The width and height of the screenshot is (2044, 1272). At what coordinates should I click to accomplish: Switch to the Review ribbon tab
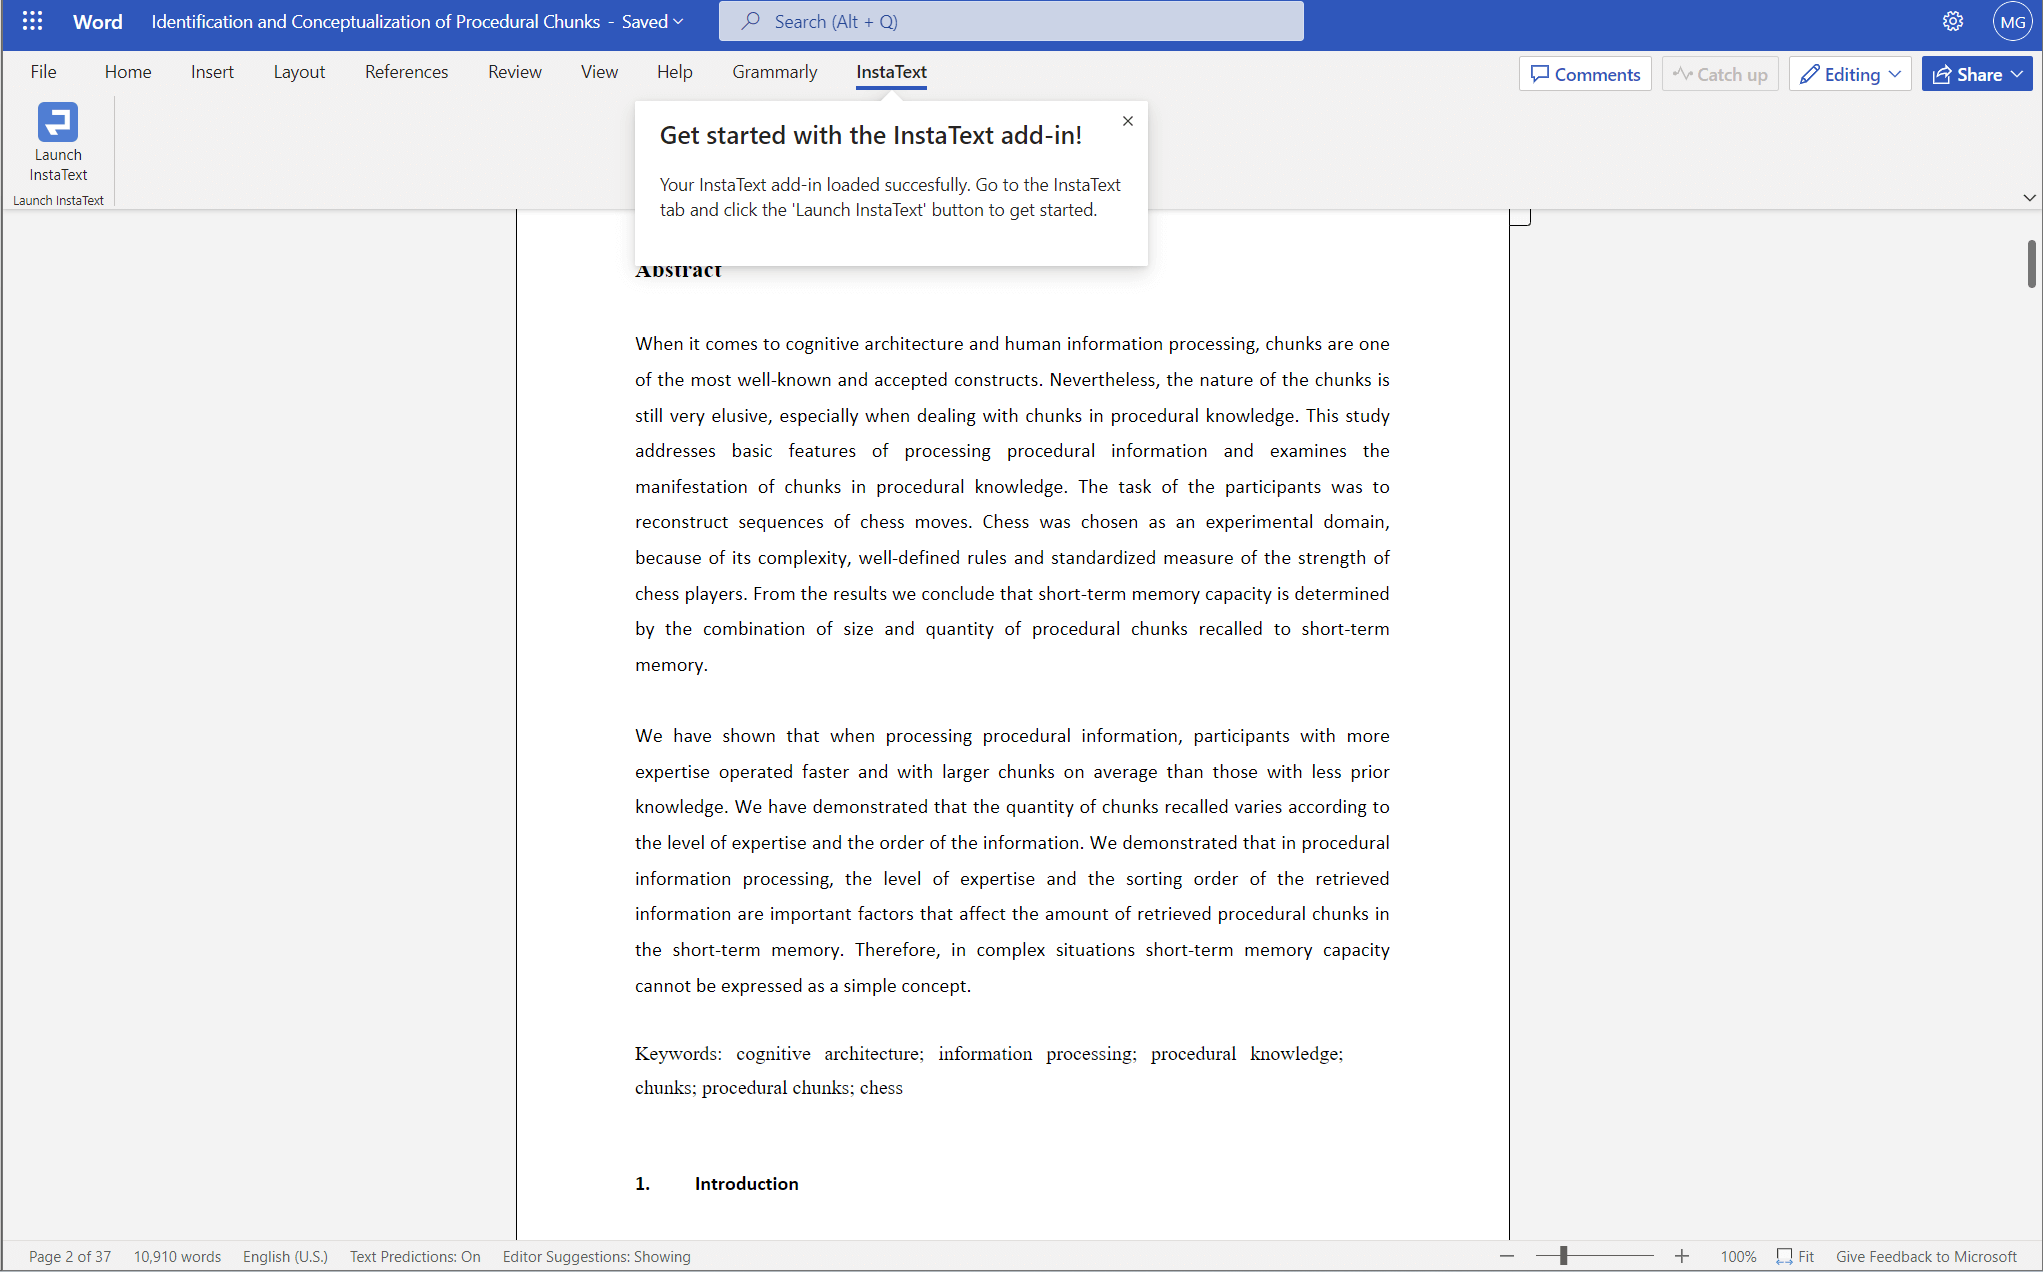coord(515,71)
